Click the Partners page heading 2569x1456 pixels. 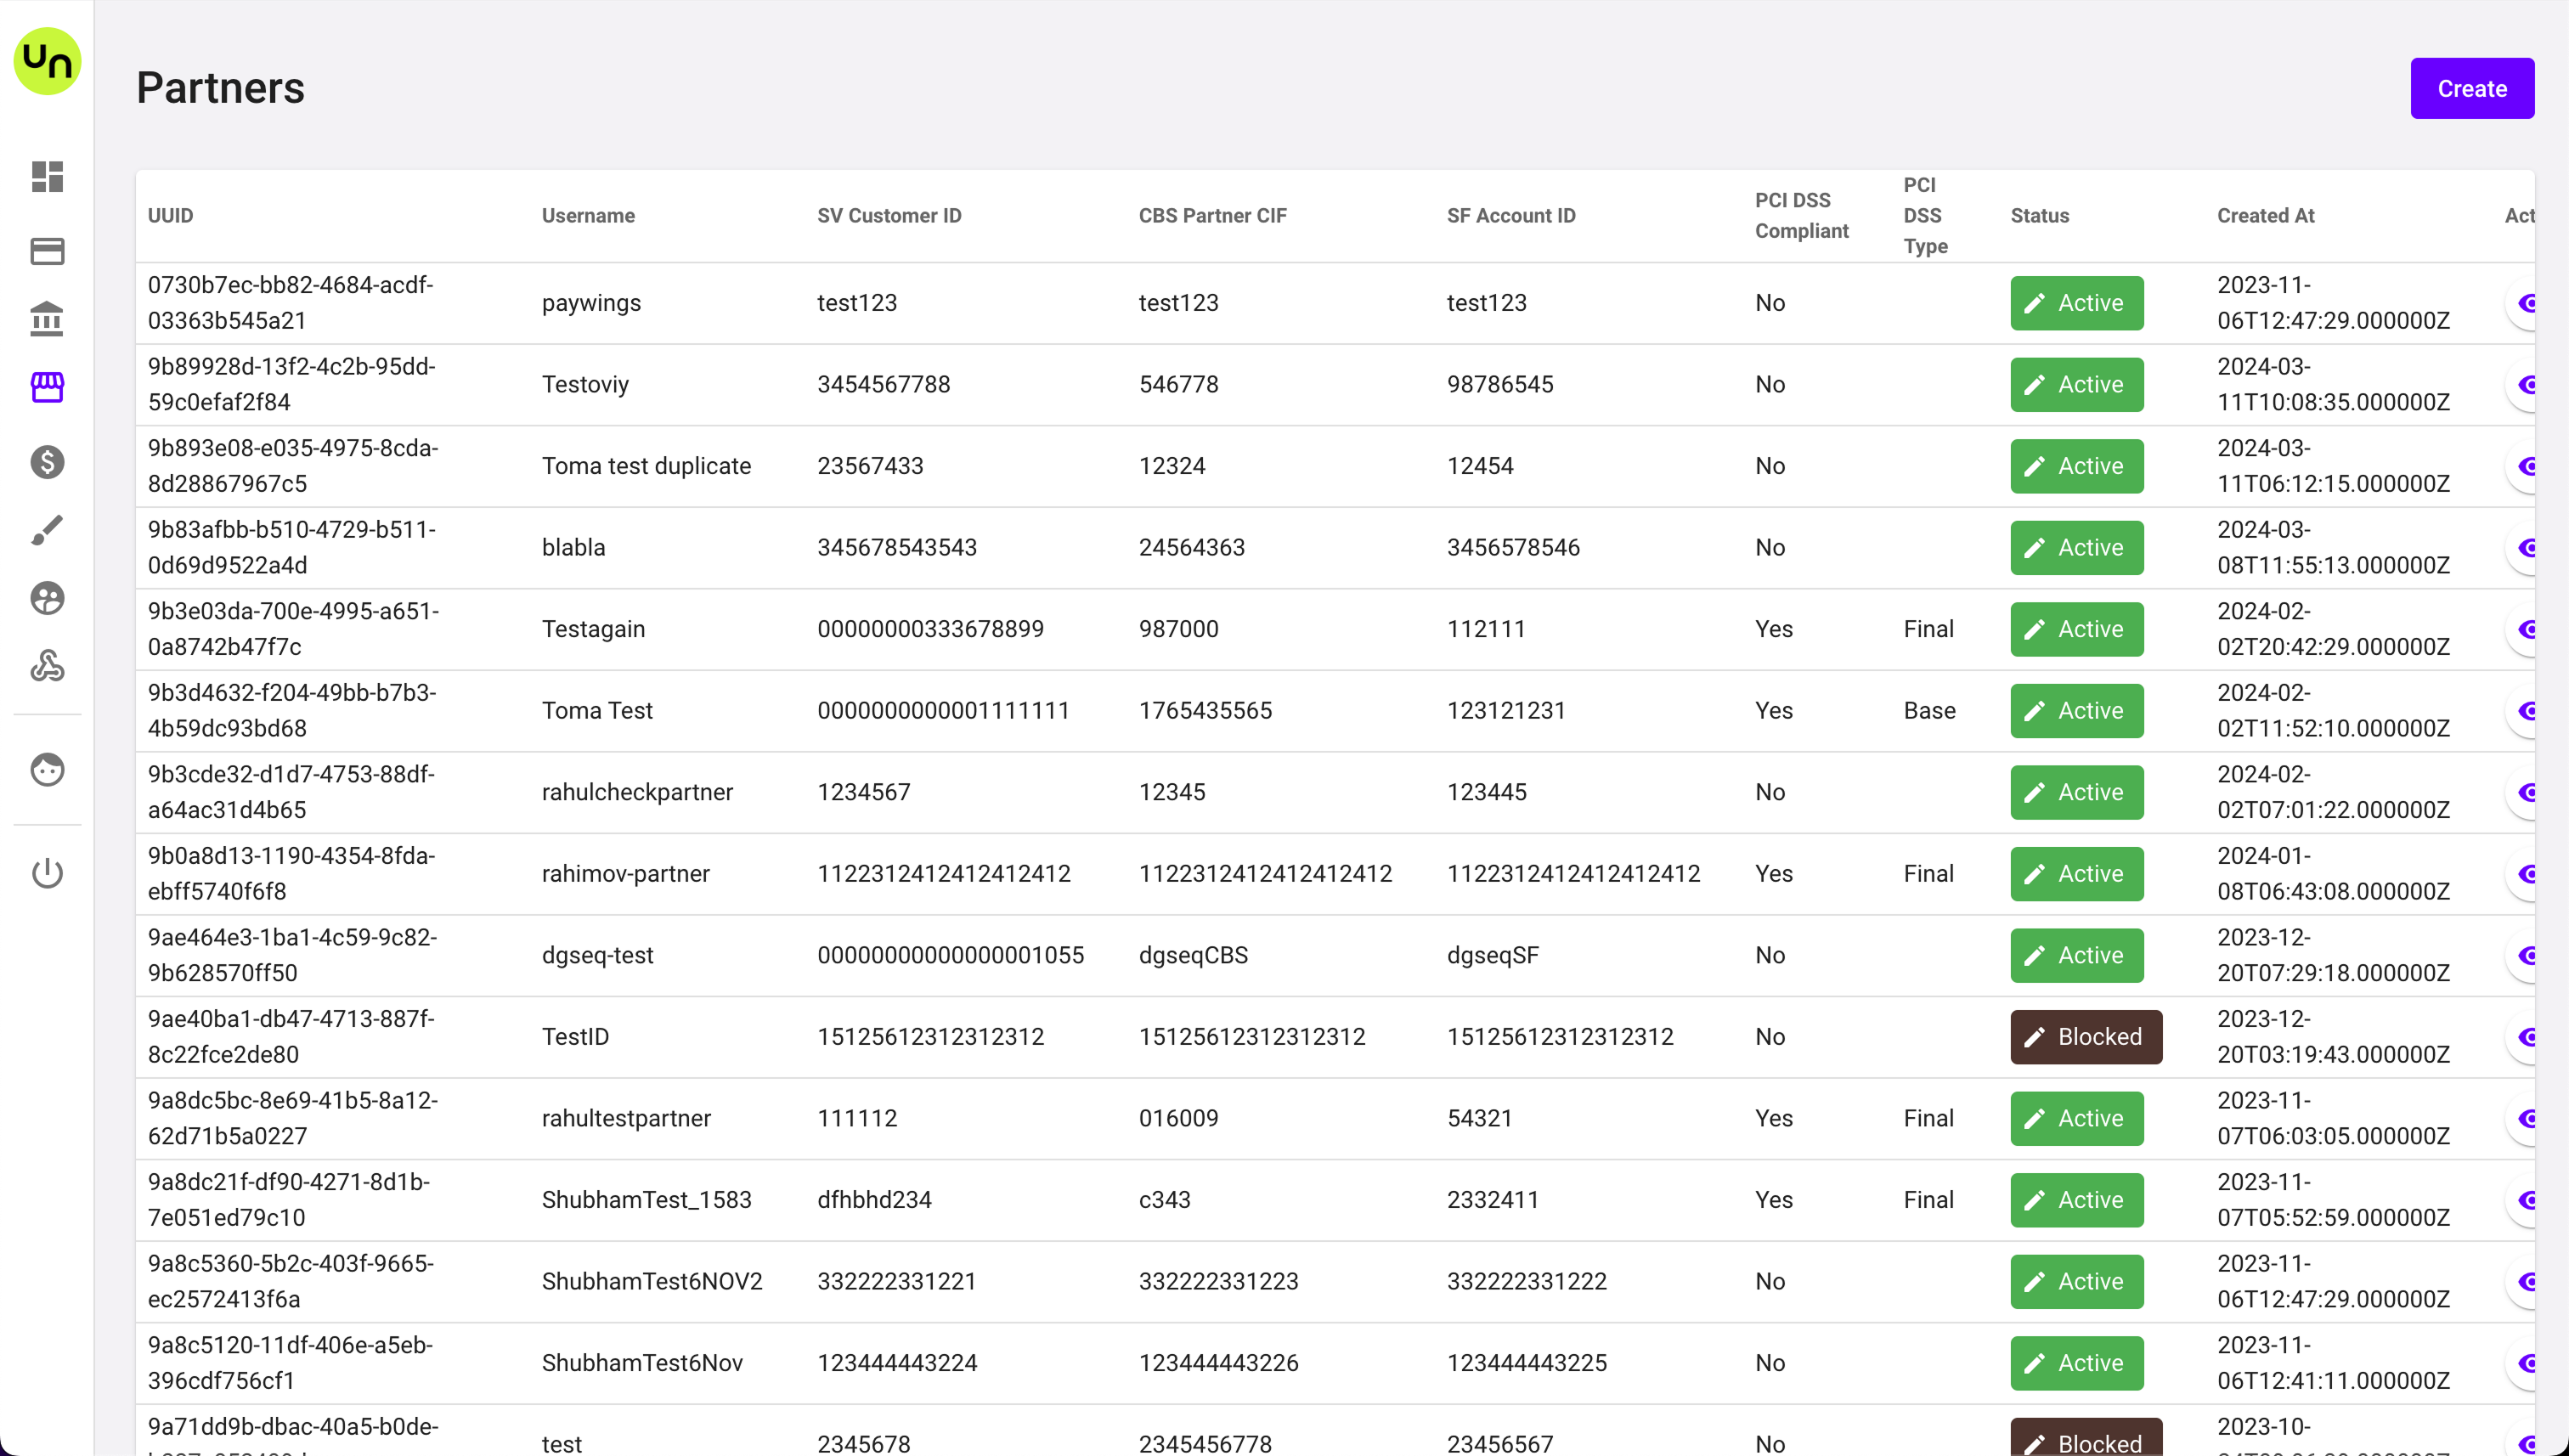[x=220, y=88]
